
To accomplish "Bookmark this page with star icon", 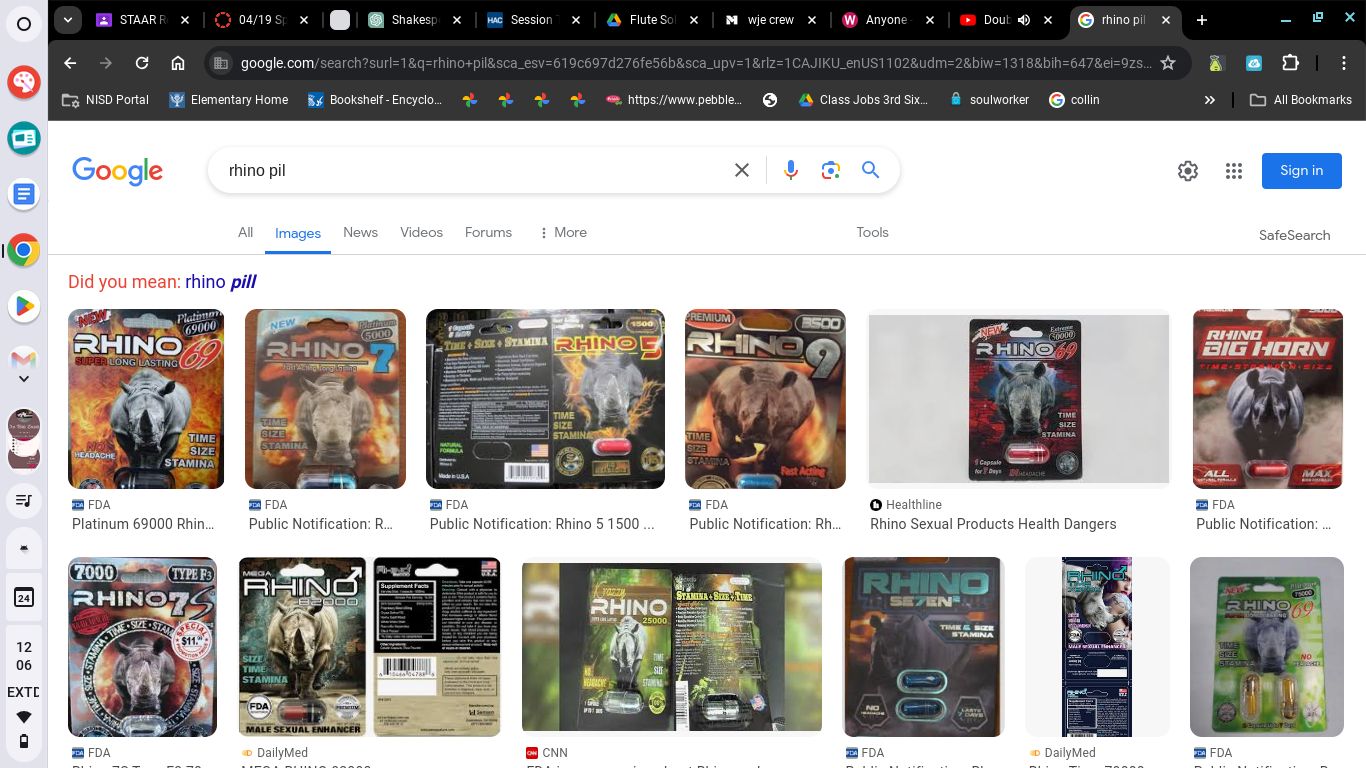I will point(1167,63).
